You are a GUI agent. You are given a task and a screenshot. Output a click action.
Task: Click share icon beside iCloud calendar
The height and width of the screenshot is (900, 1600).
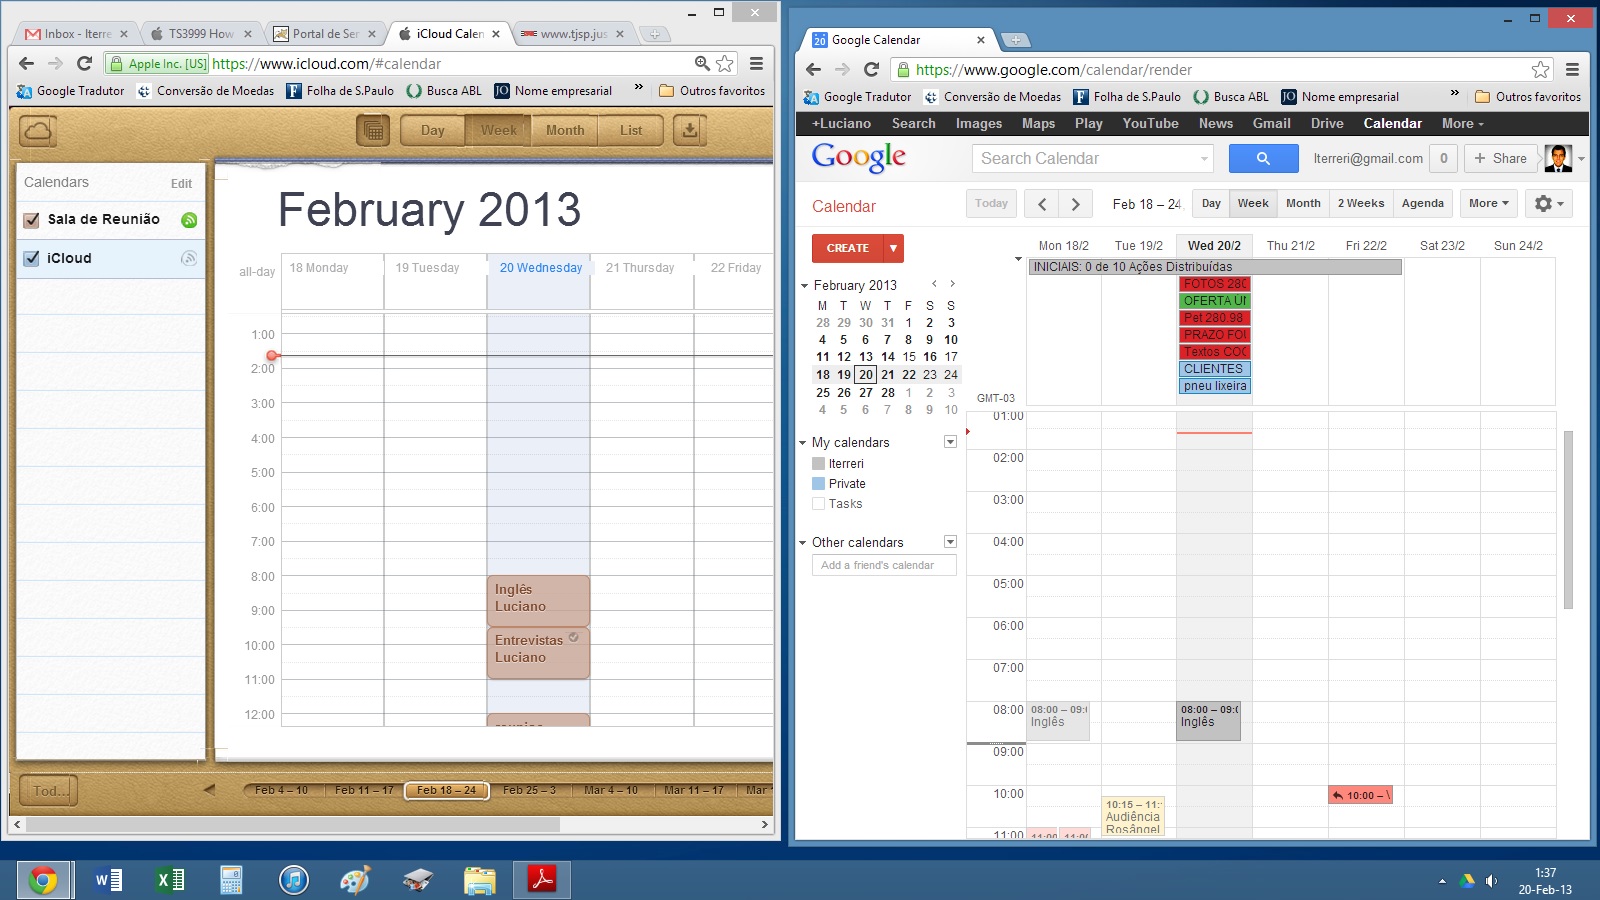click(x=189, y=258)
